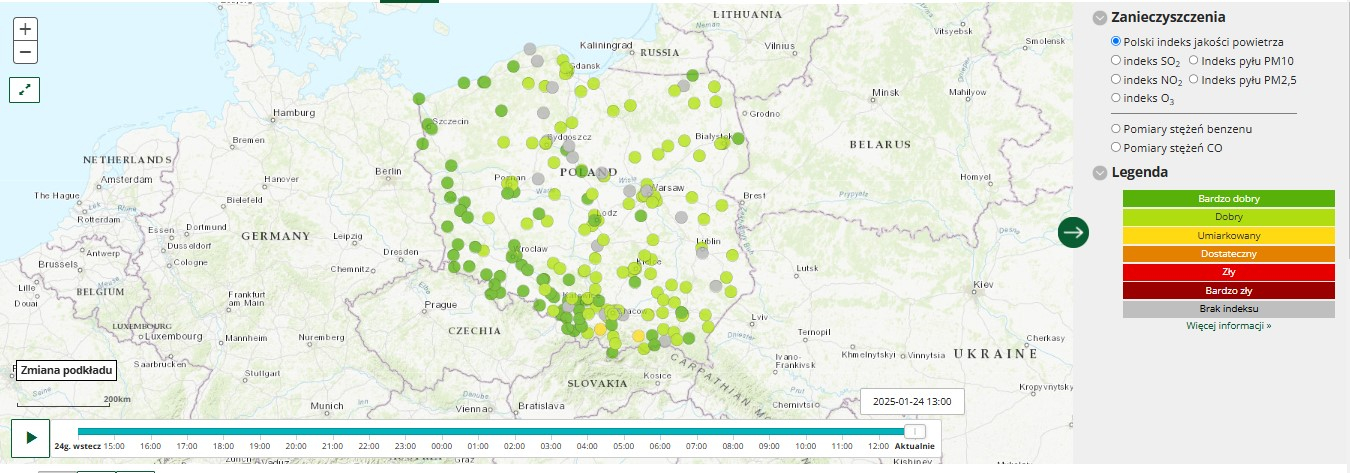Click the green arrow panel button
Image resolution: width=1350 pixels, height=473 pixels.
click(1073, 232)
